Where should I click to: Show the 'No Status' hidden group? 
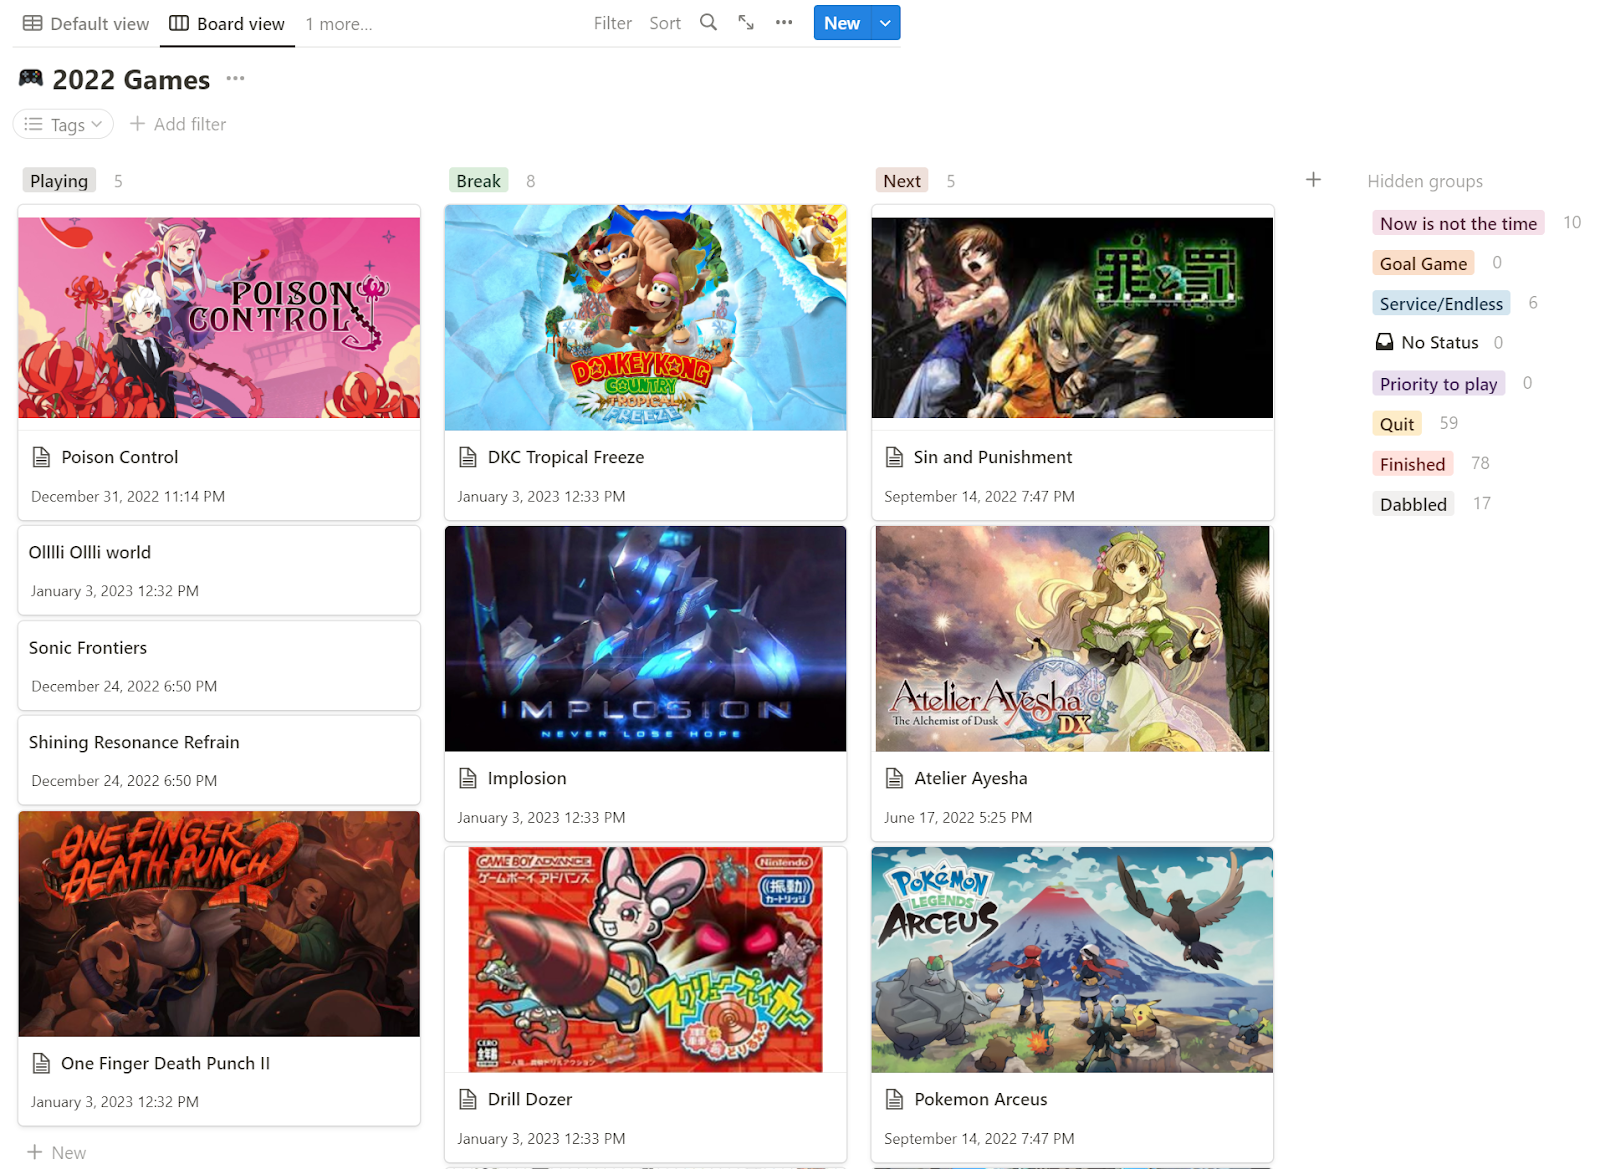click(1439, 342)
